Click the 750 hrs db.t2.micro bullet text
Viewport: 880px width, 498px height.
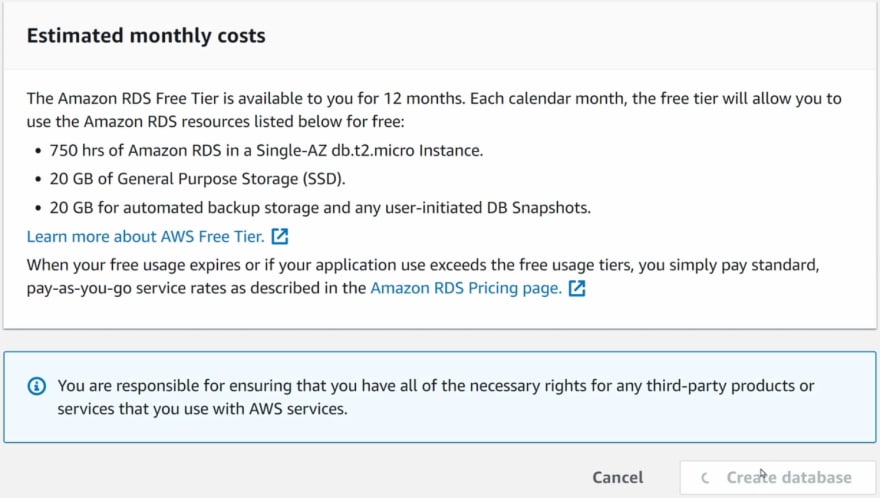pos(266,150)
